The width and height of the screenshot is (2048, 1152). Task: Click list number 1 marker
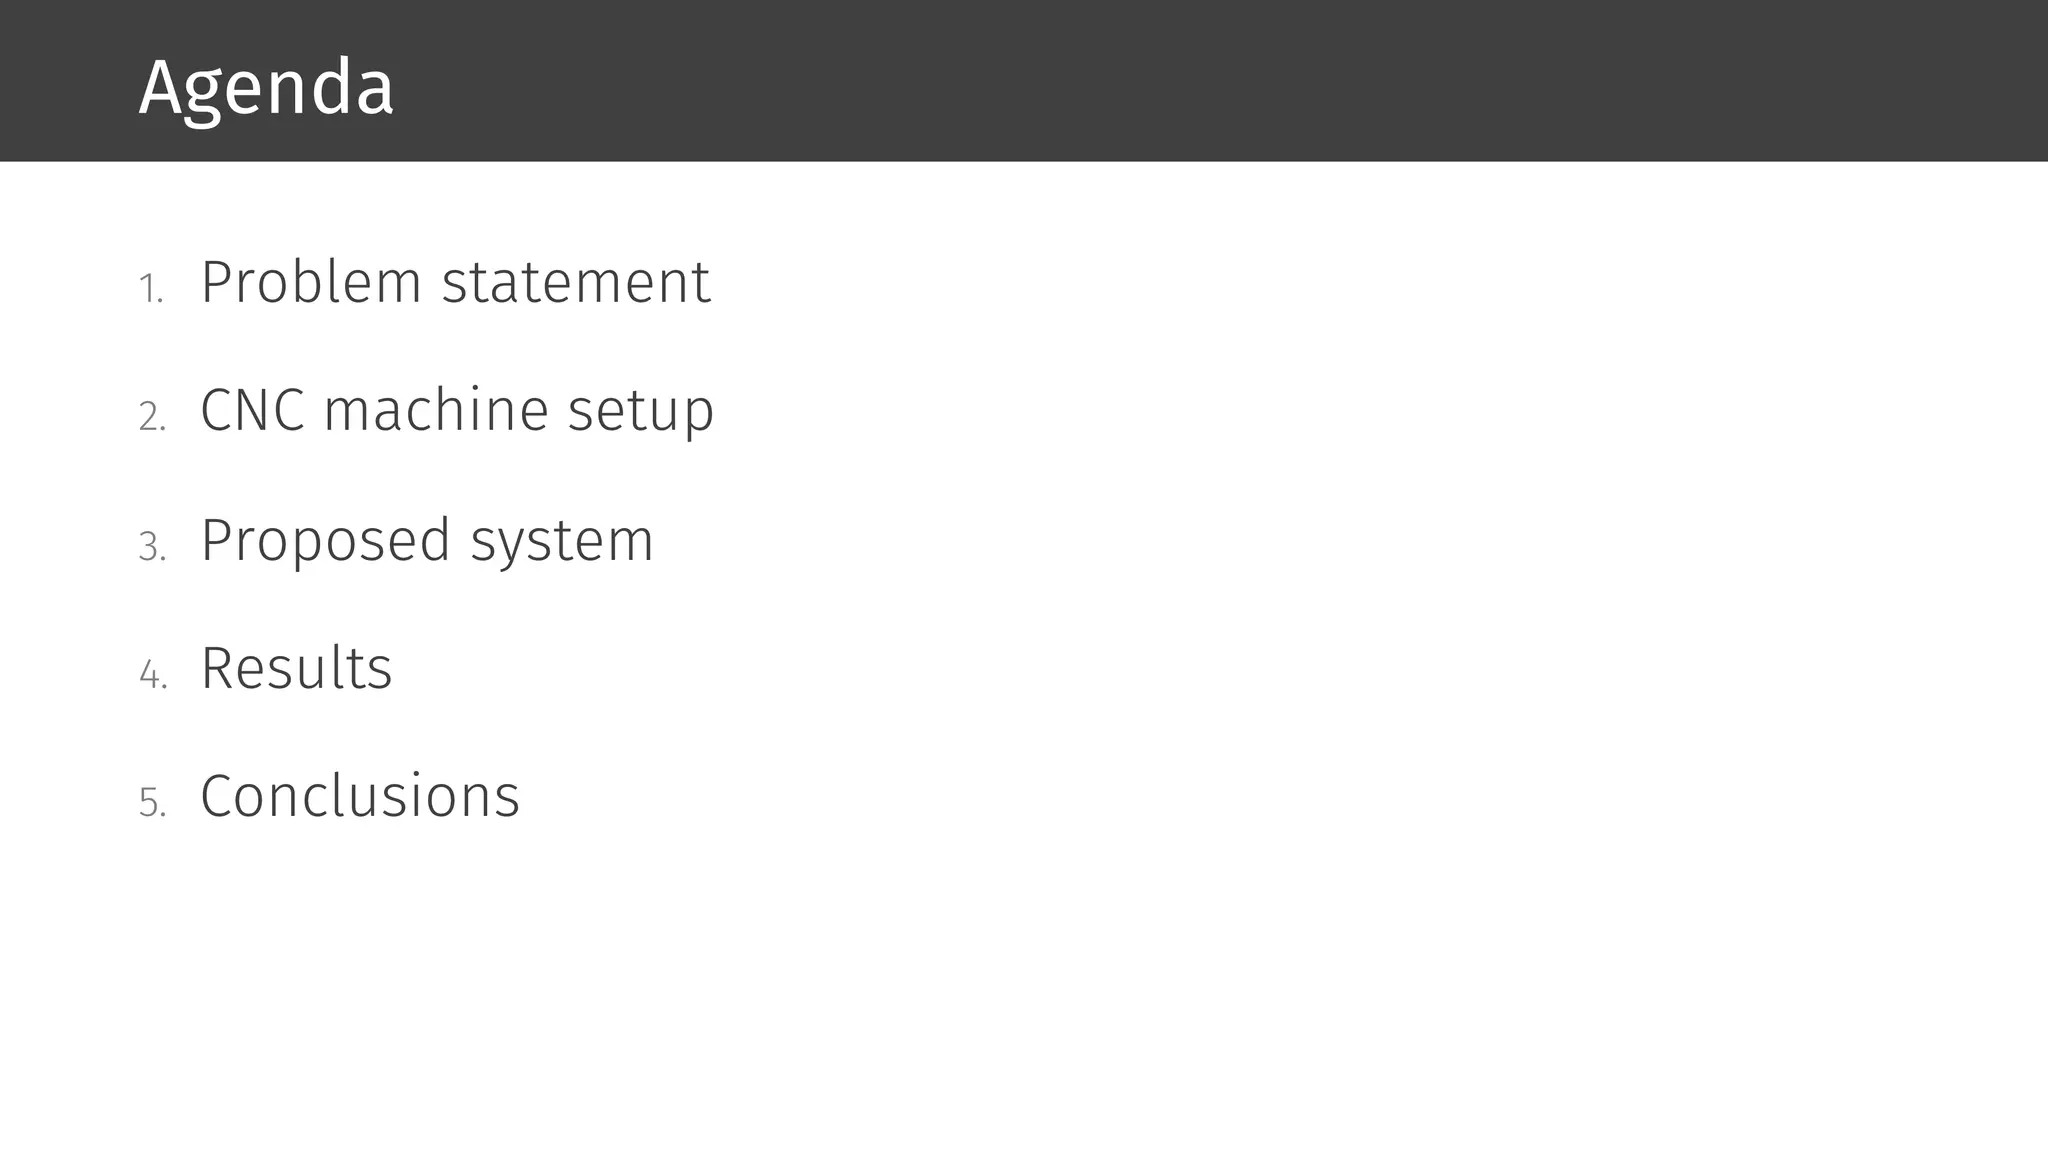click(x=151, y=290)
